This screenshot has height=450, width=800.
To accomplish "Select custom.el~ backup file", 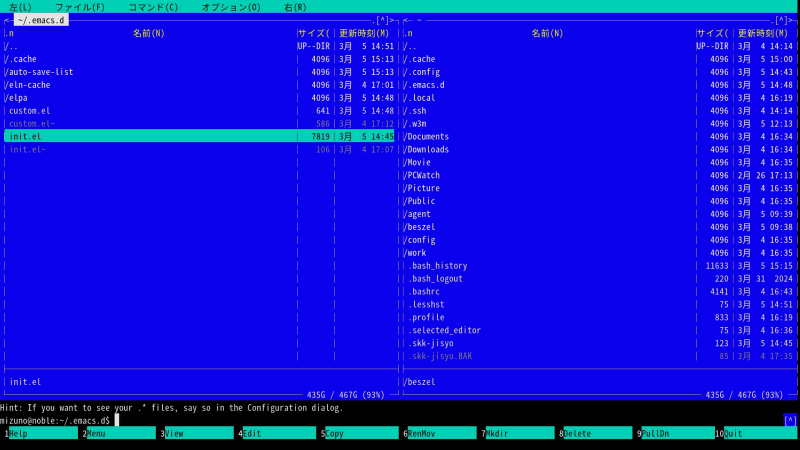I will pos(199,124).
